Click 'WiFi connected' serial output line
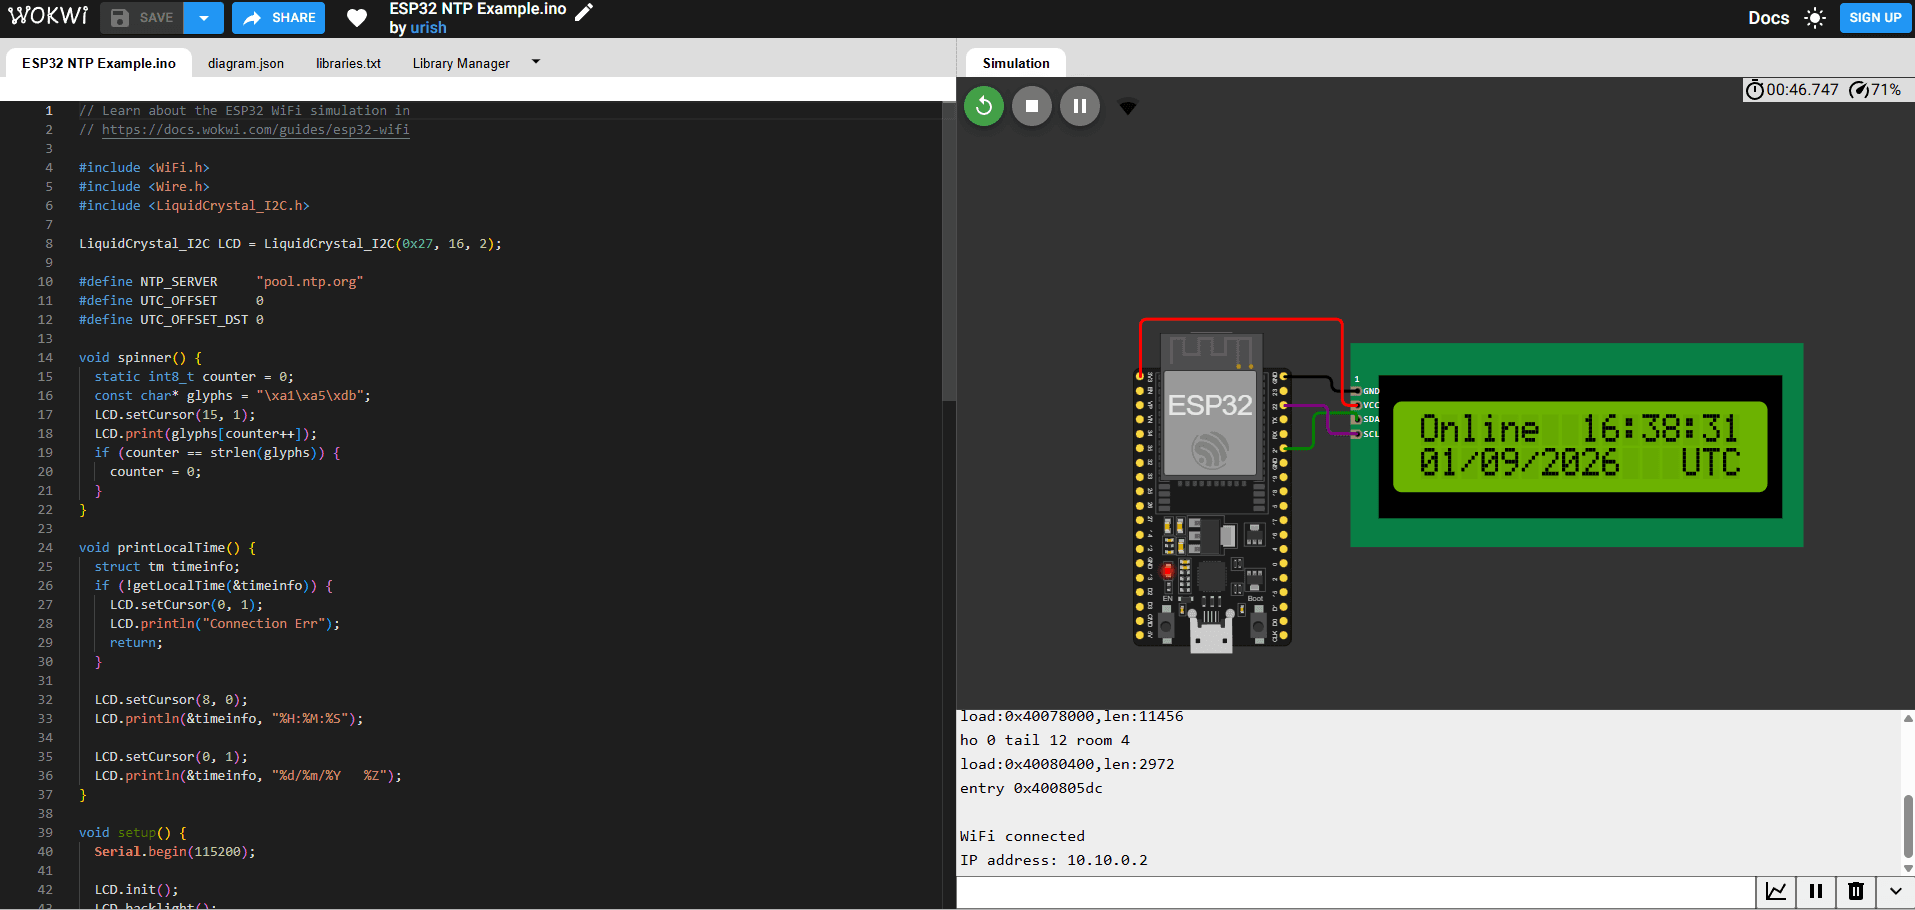 tap(1022, 836)
